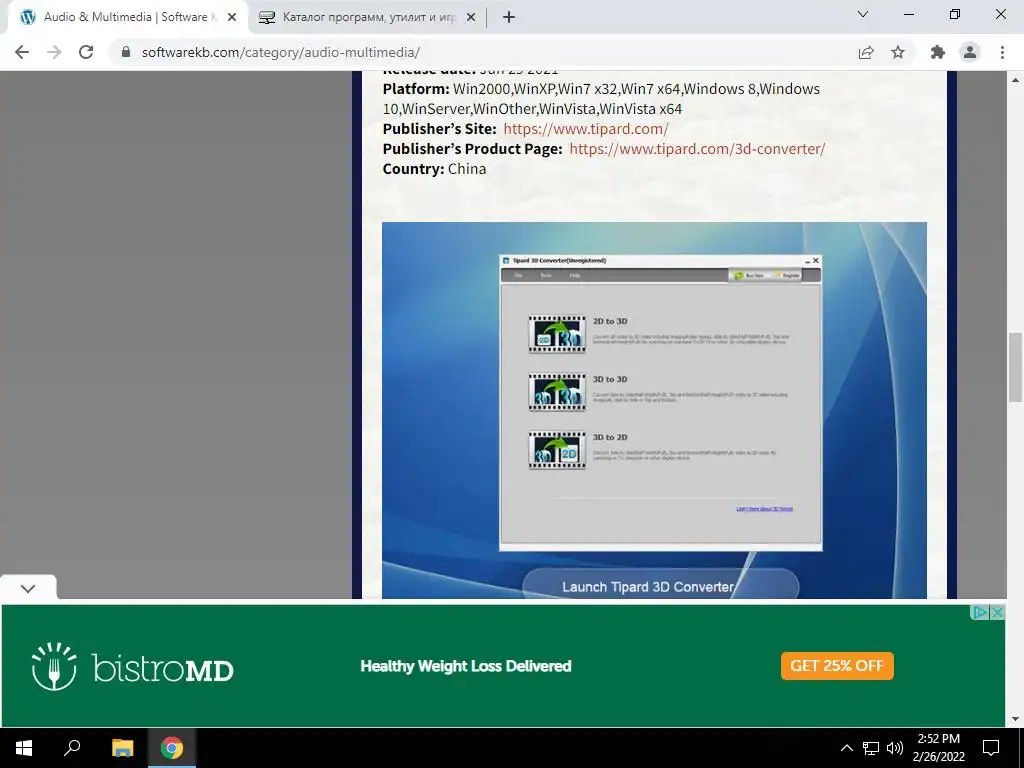Show hidden system tray icons
This screenshot has height=768, width=1024.
pos(846,748)
